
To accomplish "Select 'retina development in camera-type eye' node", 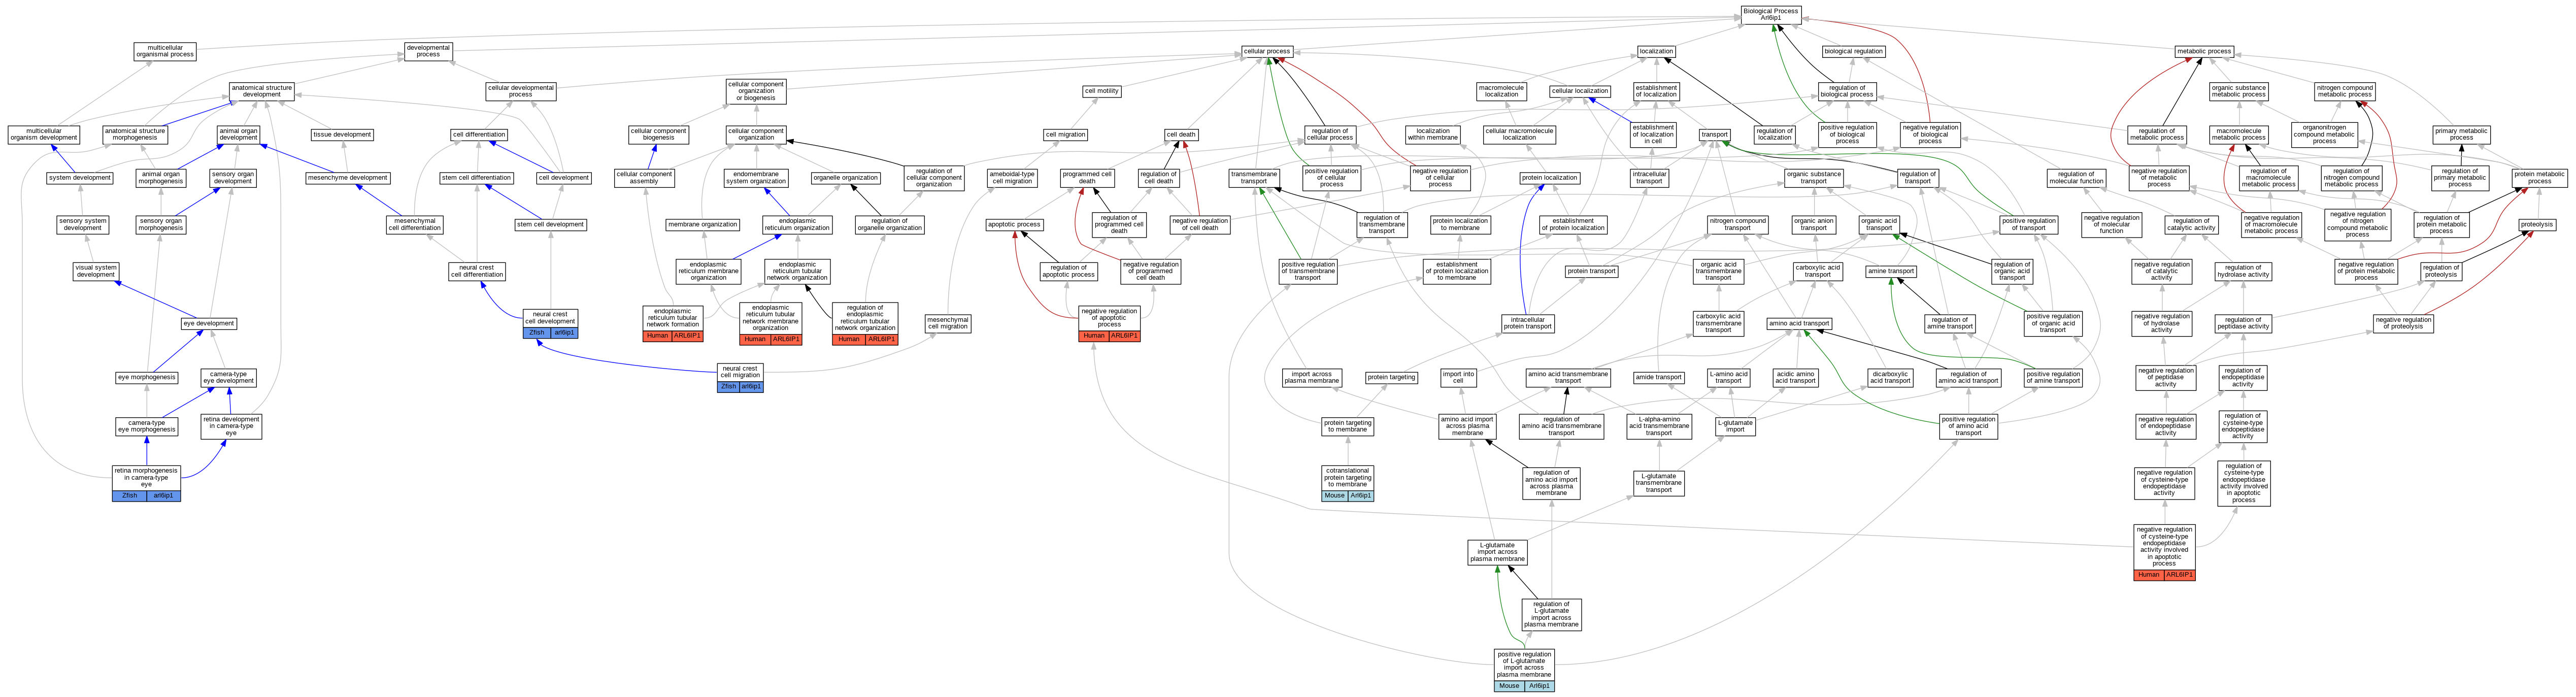I will (x=231, y=427).
